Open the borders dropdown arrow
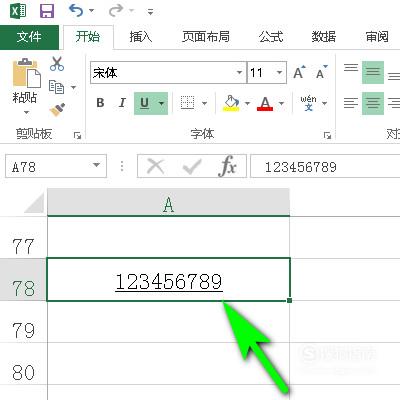Screen dimensions: 400x400 tap(204, 103)
